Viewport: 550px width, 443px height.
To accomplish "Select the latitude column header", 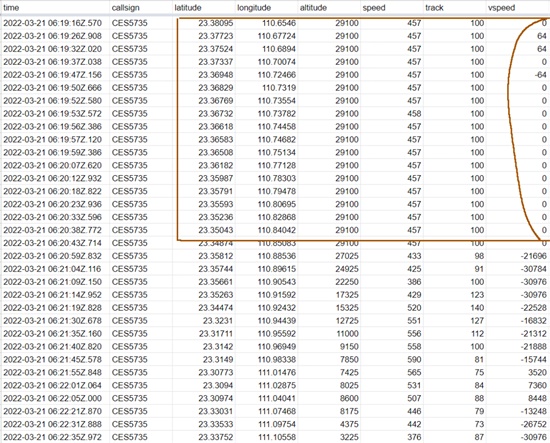I will pos(204,8).
